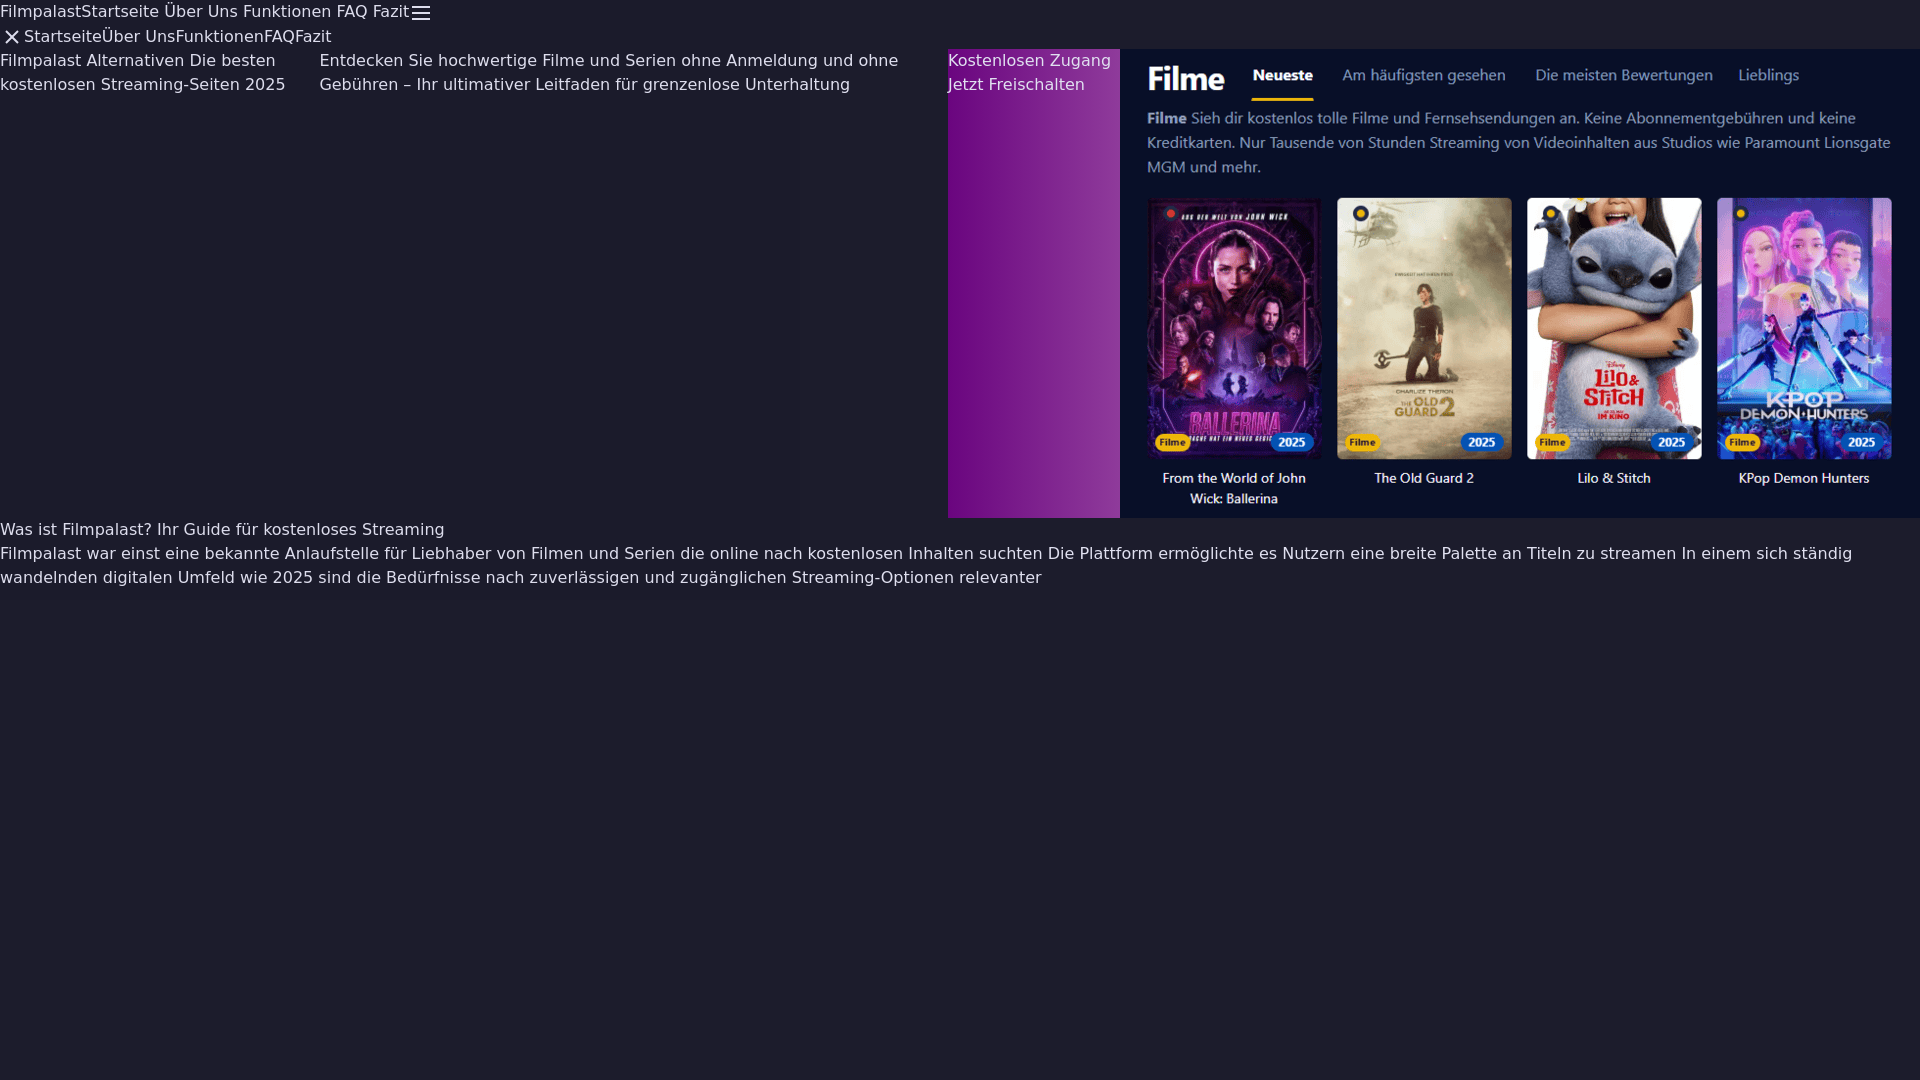Open The Old Guard 2 poster
The image size is (1920, 1080).
point(1424,328)
